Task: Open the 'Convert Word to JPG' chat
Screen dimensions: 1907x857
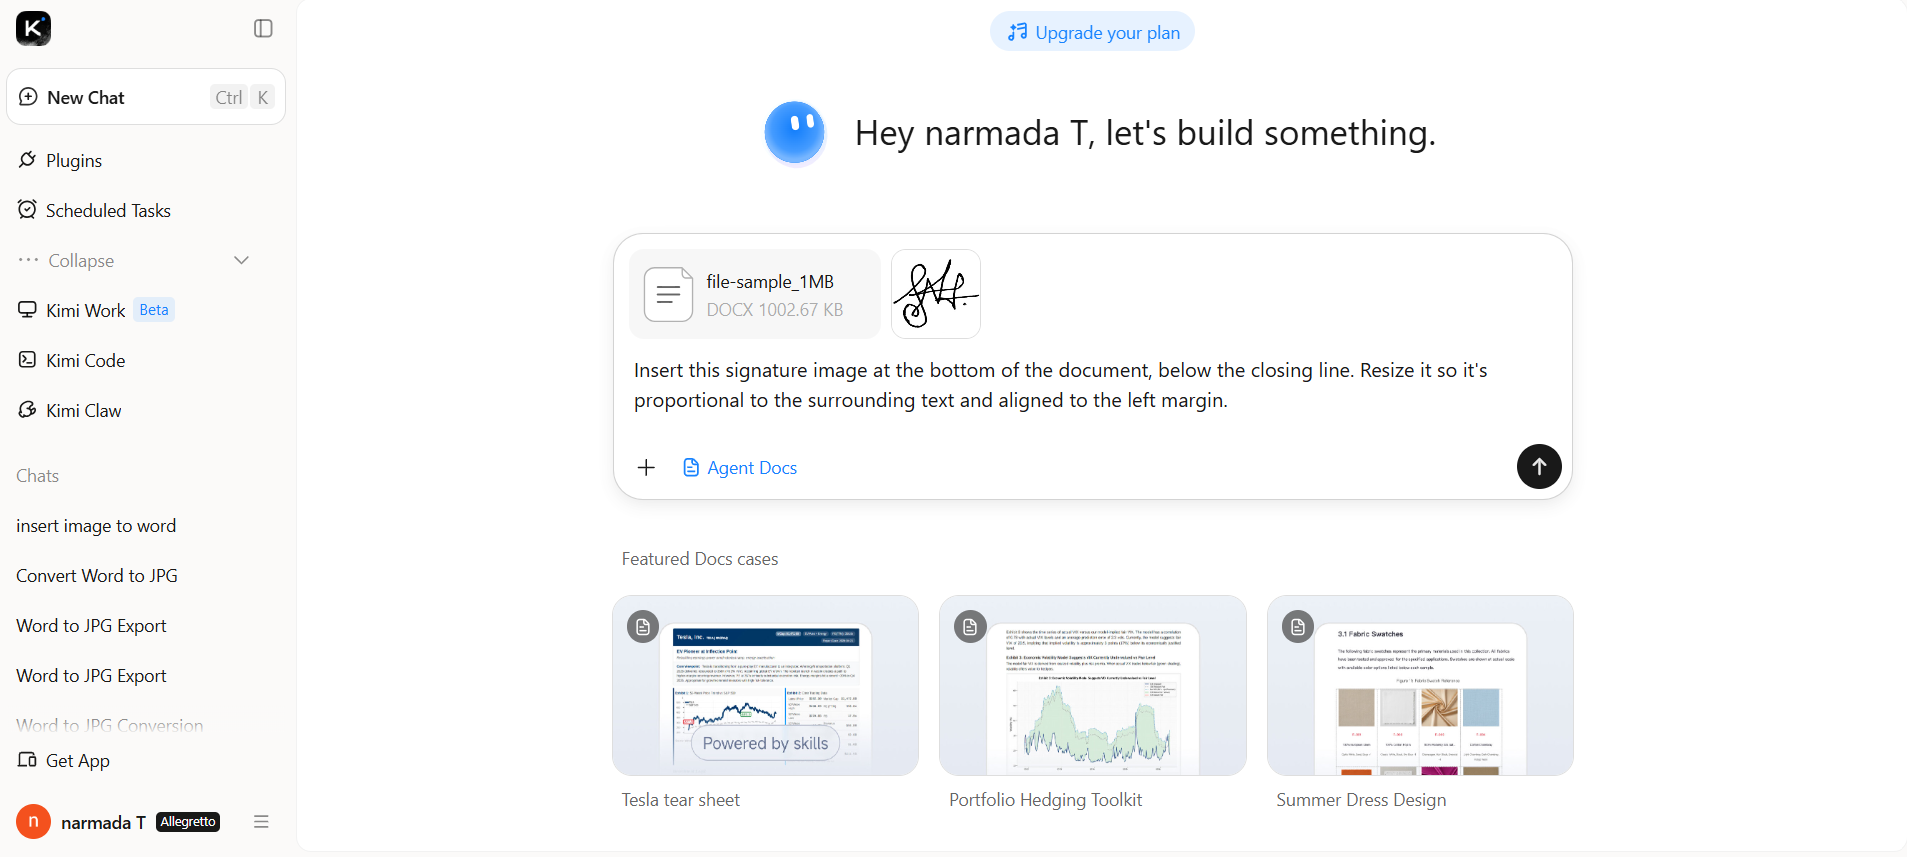Action: [97, 576]
